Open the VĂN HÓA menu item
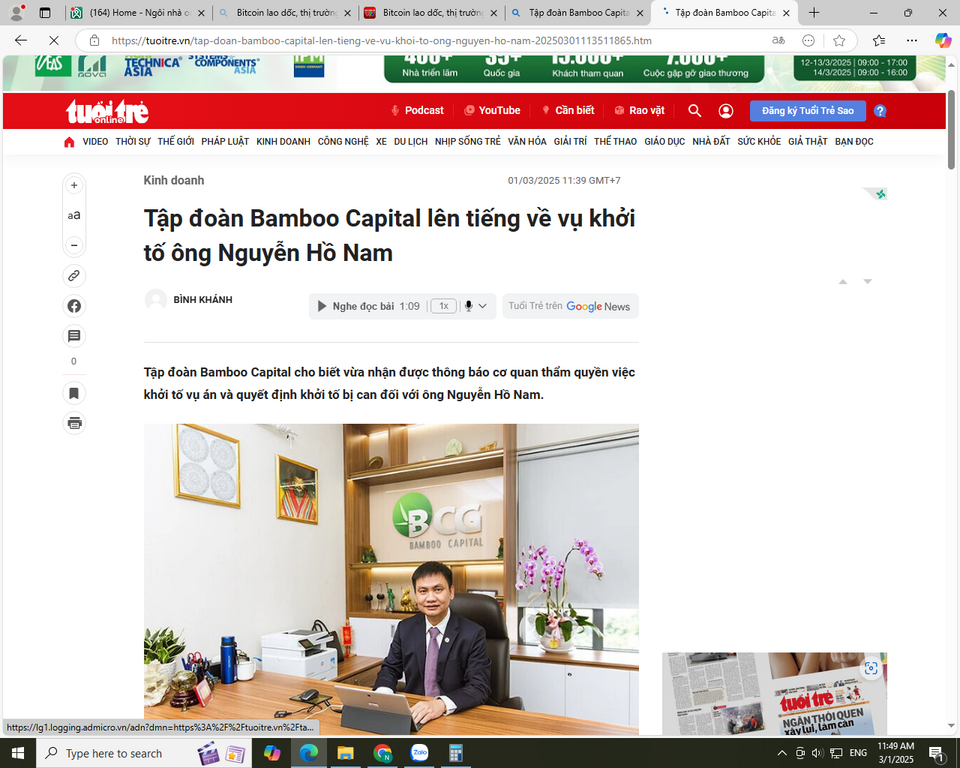This screenshot has height=768, width=960. [x=527, y=142]
